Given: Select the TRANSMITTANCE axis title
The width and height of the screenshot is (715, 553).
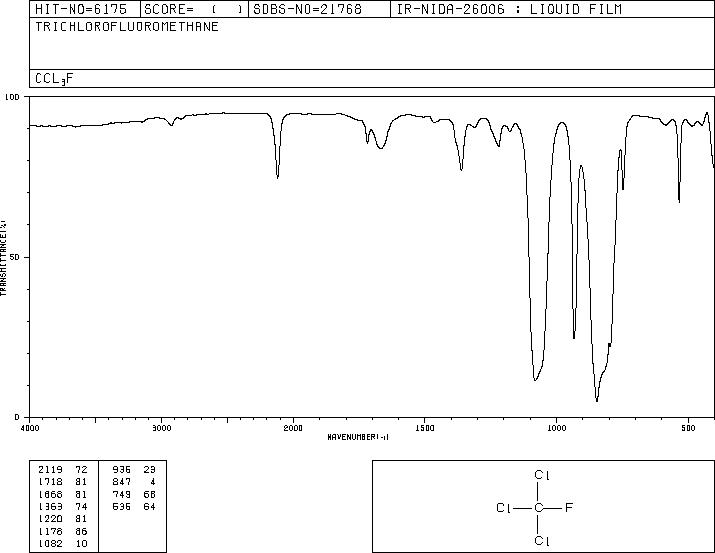Looking at the screenshot, I should (x=3, y=258).
